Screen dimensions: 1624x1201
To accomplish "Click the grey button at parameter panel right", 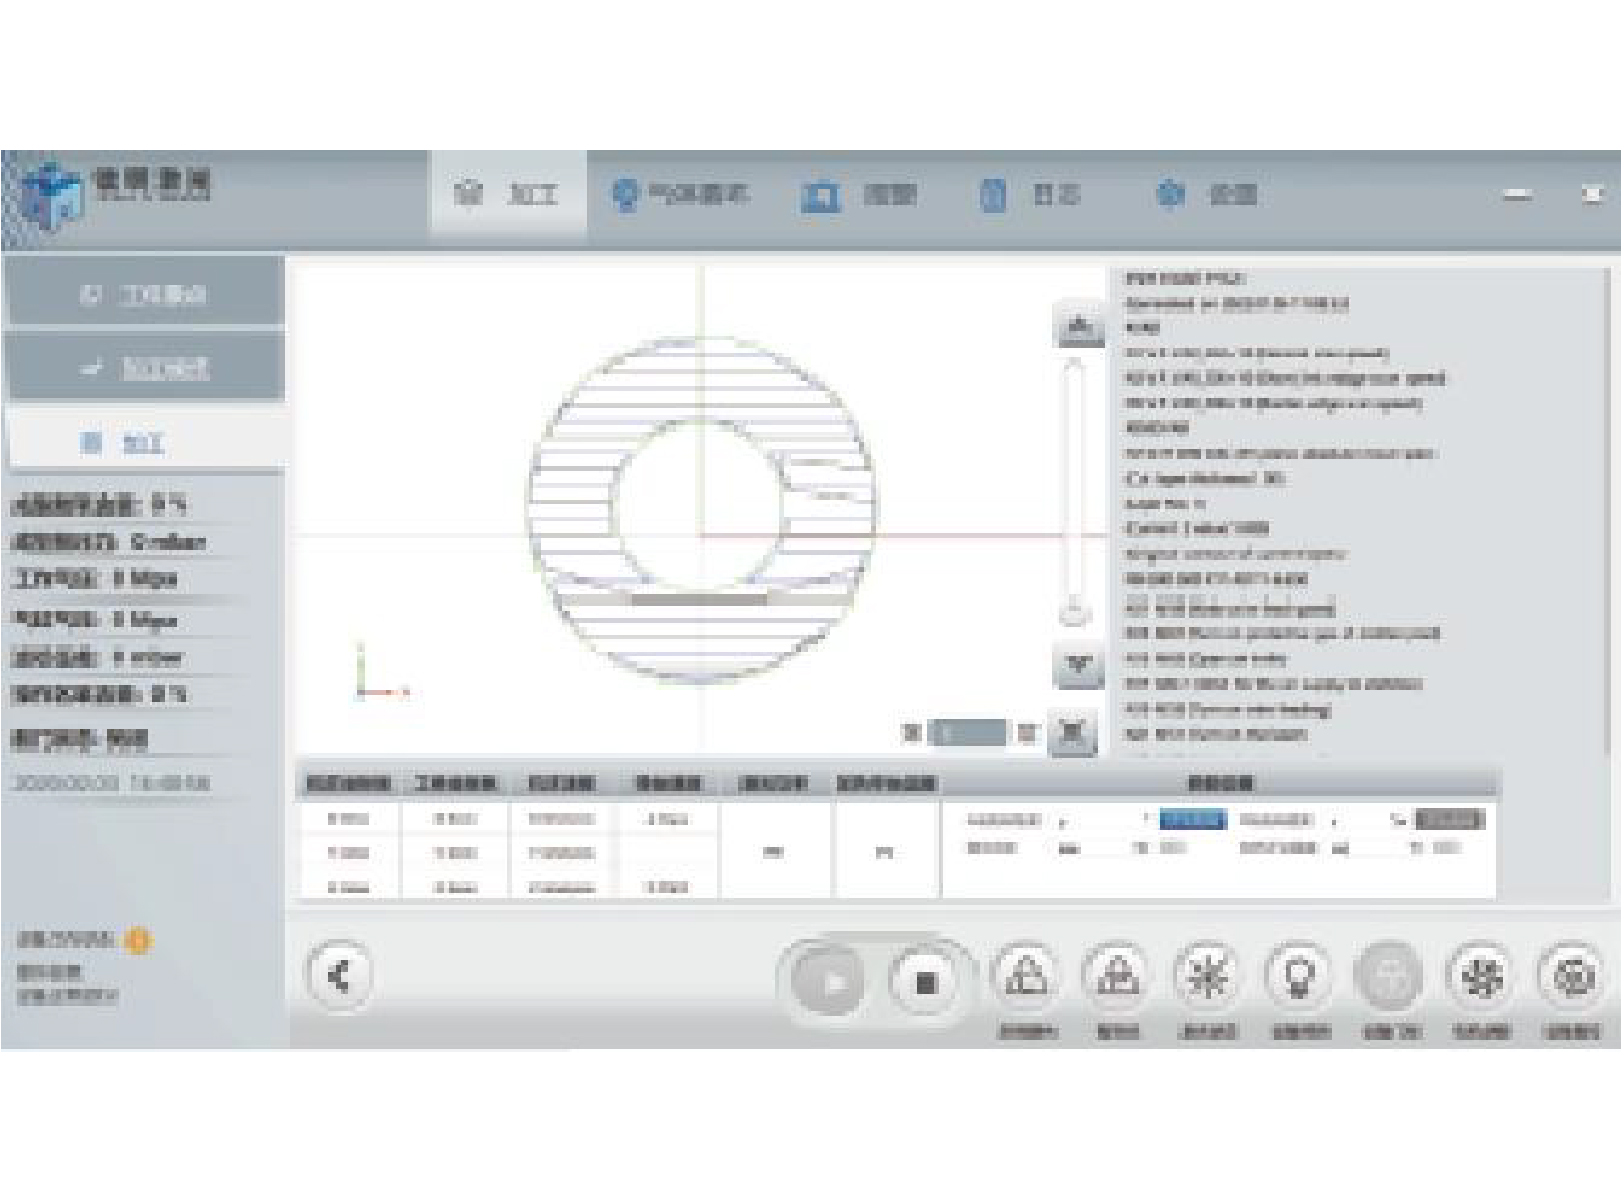I will click(1451, 820).
